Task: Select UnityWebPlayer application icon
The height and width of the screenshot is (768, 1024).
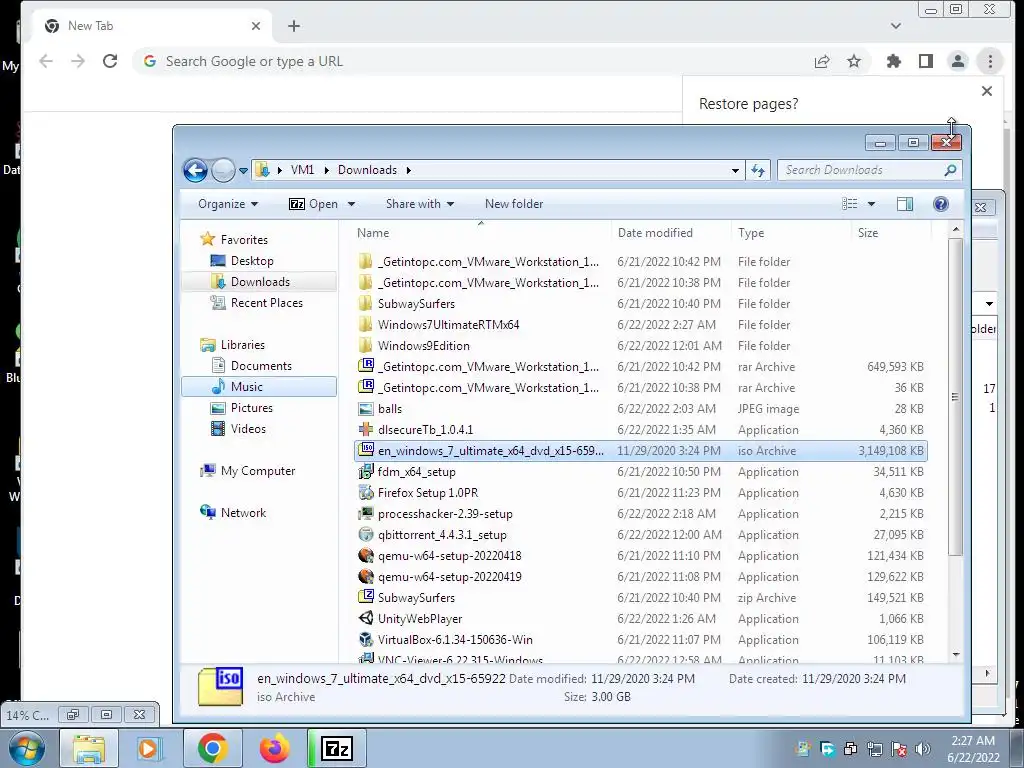Action: (366, 618)
